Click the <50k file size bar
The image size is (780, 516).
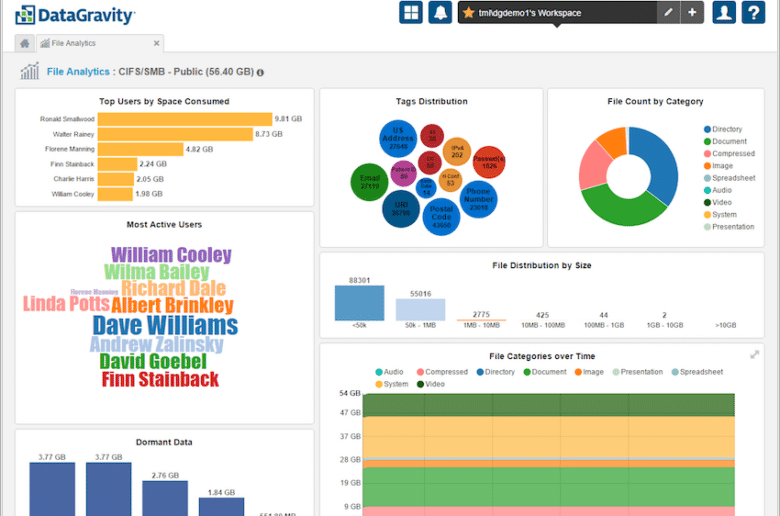point(359,303)
